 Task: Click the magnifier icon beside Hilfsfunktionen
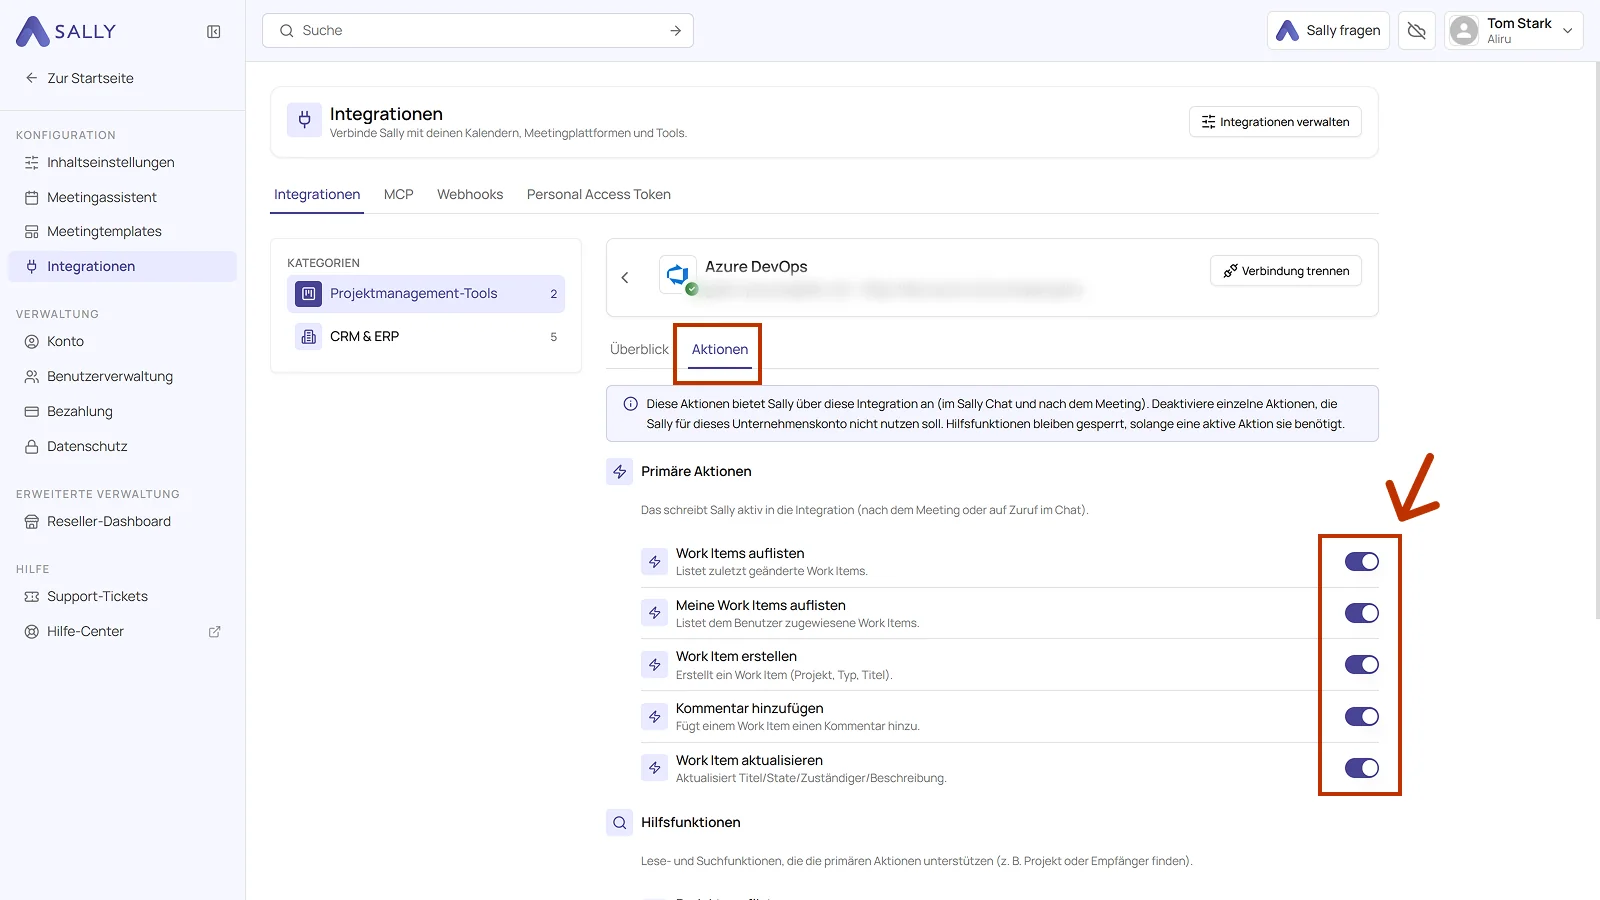[x=620, y=823]
